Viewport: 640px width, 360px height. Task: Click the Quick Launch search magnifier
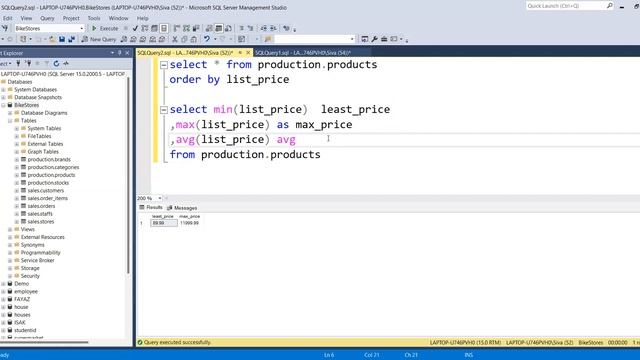609,6
